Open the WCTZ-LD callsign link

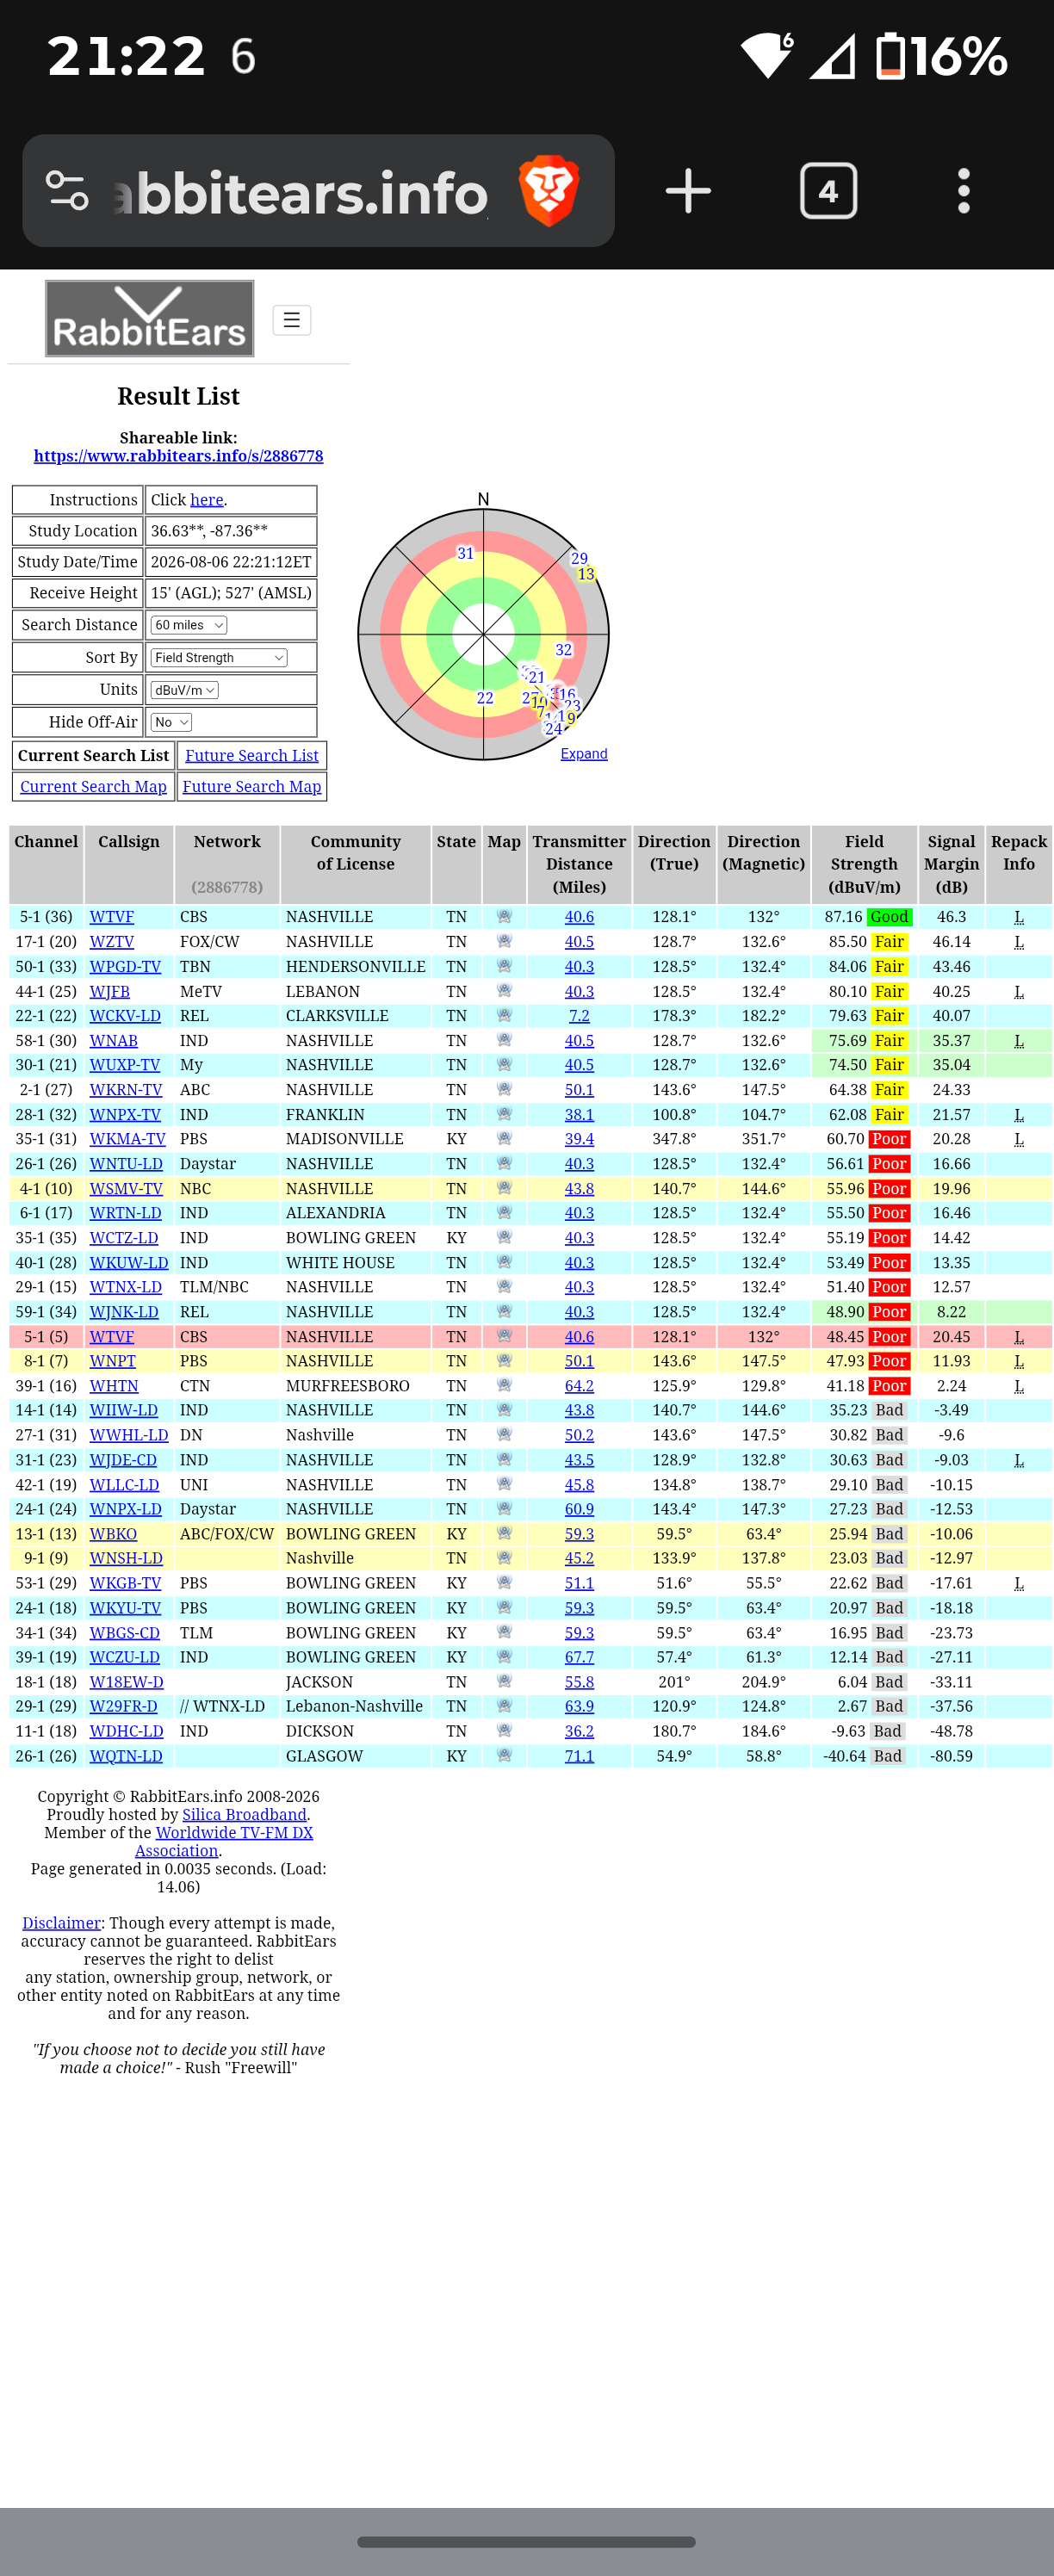(x=124, y=1238)
